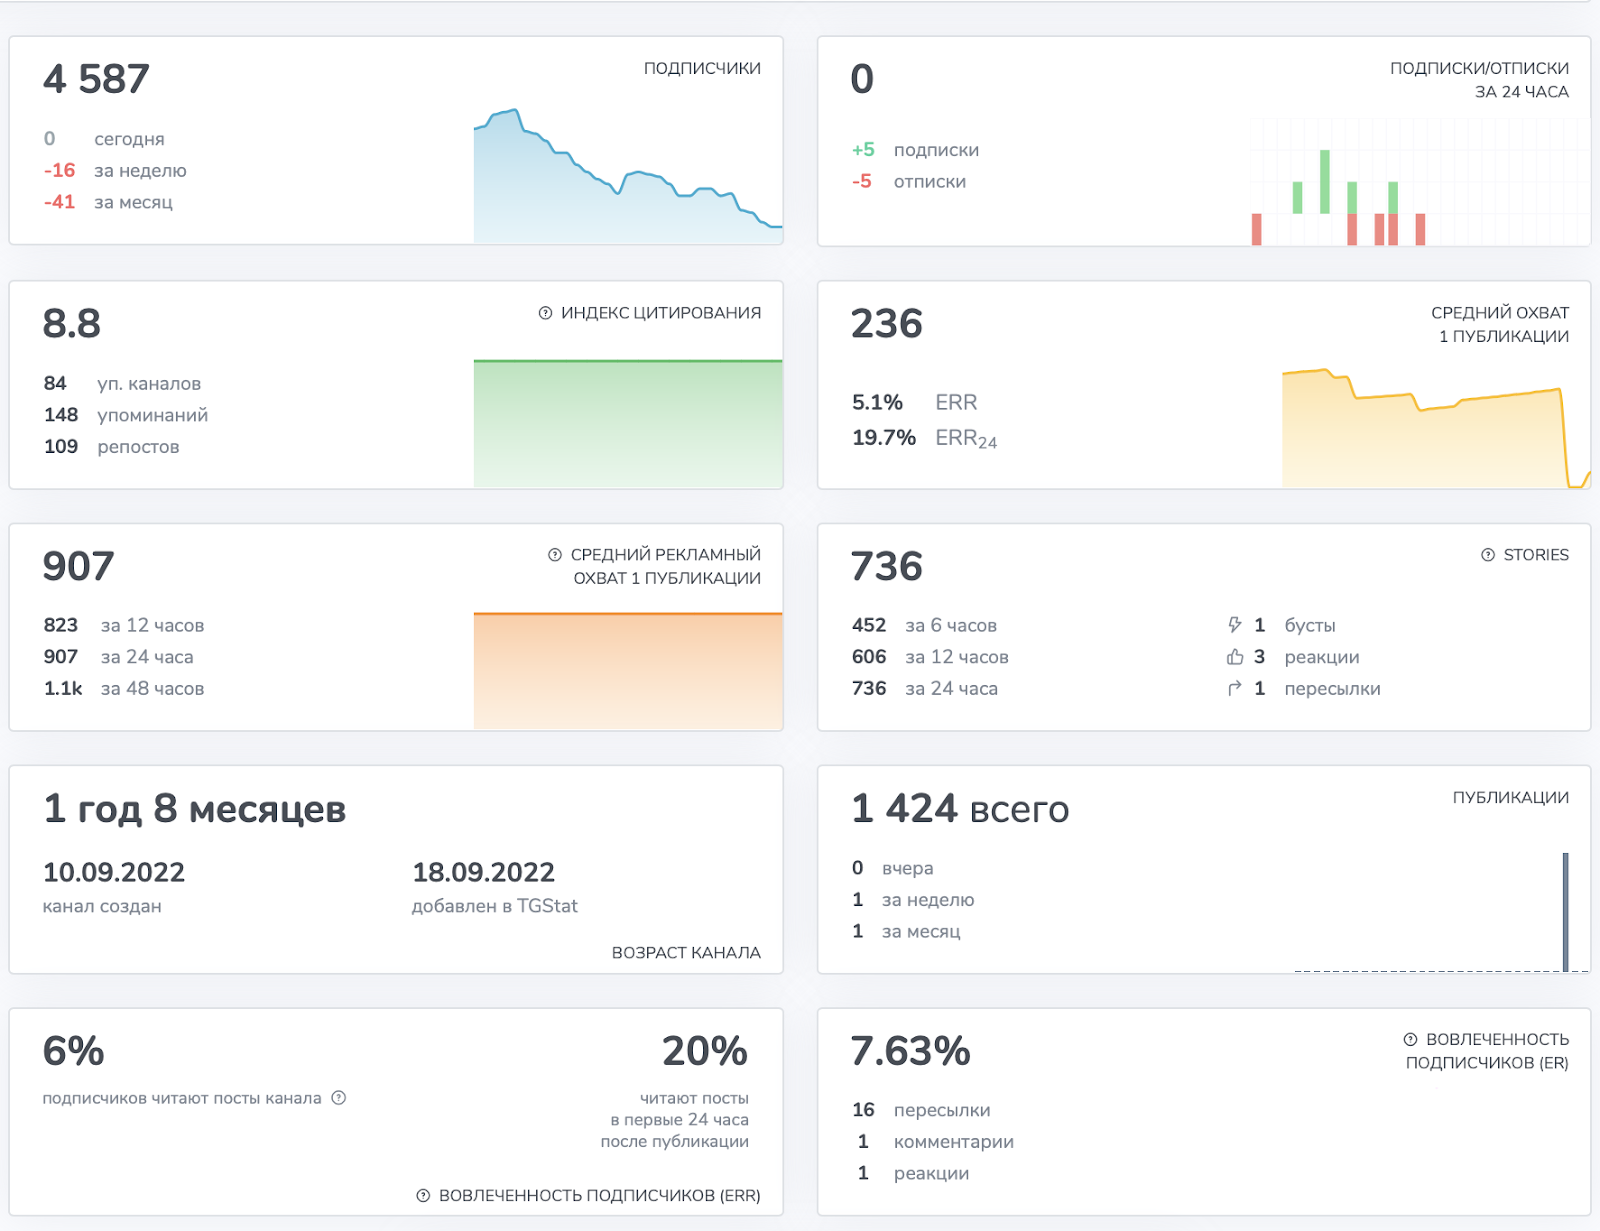The height and width of the screenshot is (1231, 1600).
Task: Click '109' репостов row
Action: point(111,447)
